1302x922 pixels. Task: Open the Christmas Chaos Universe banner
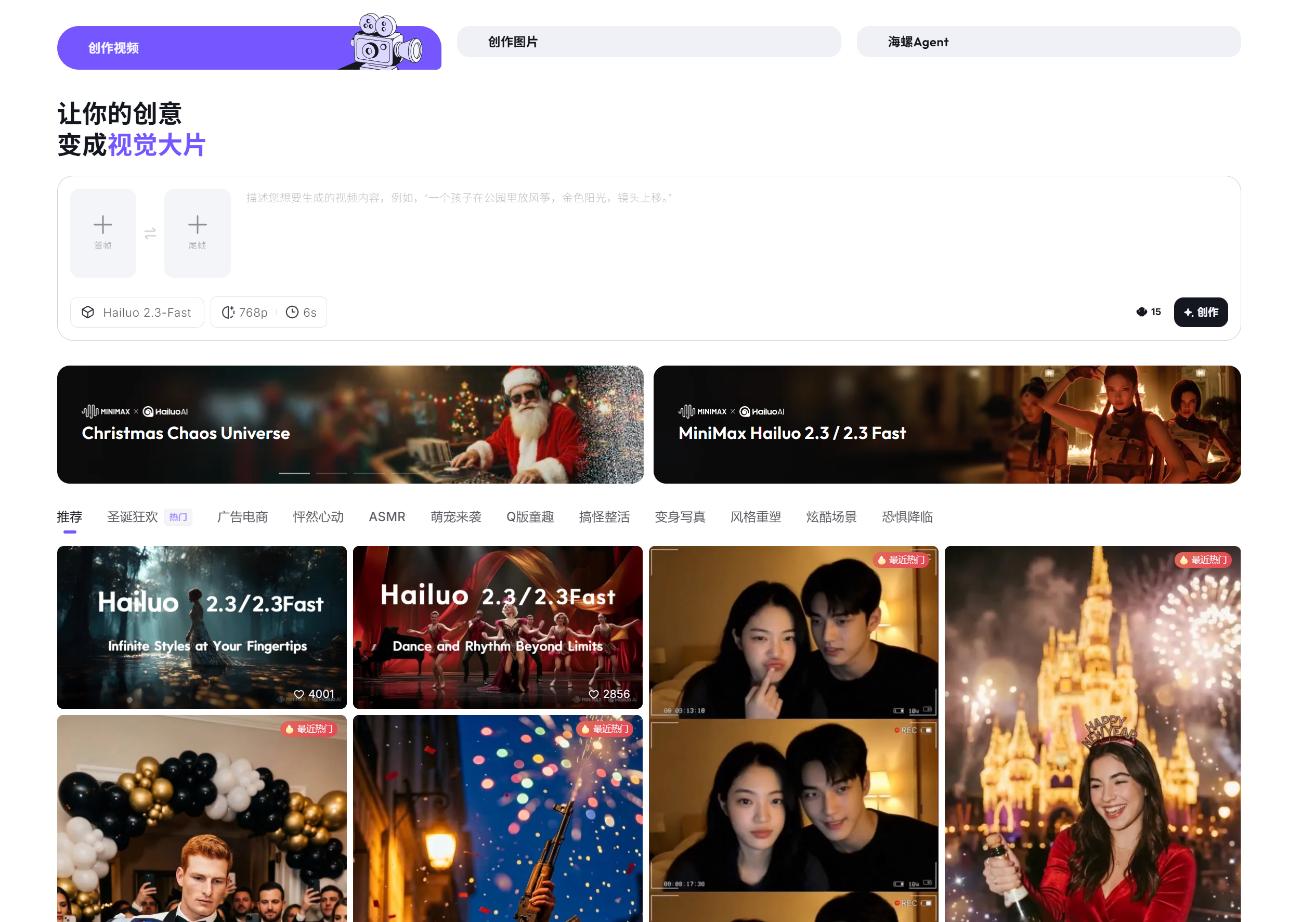pos(350,424)
